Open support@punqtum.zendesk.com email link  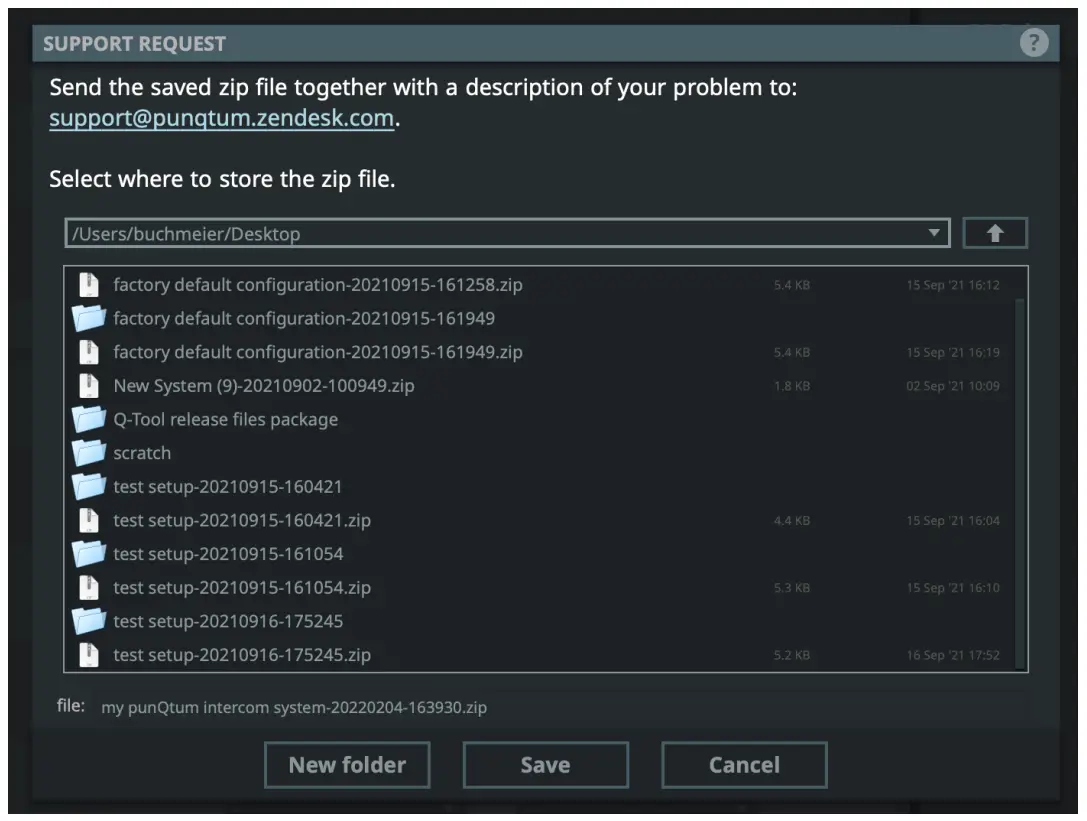(x=222, y=118)
